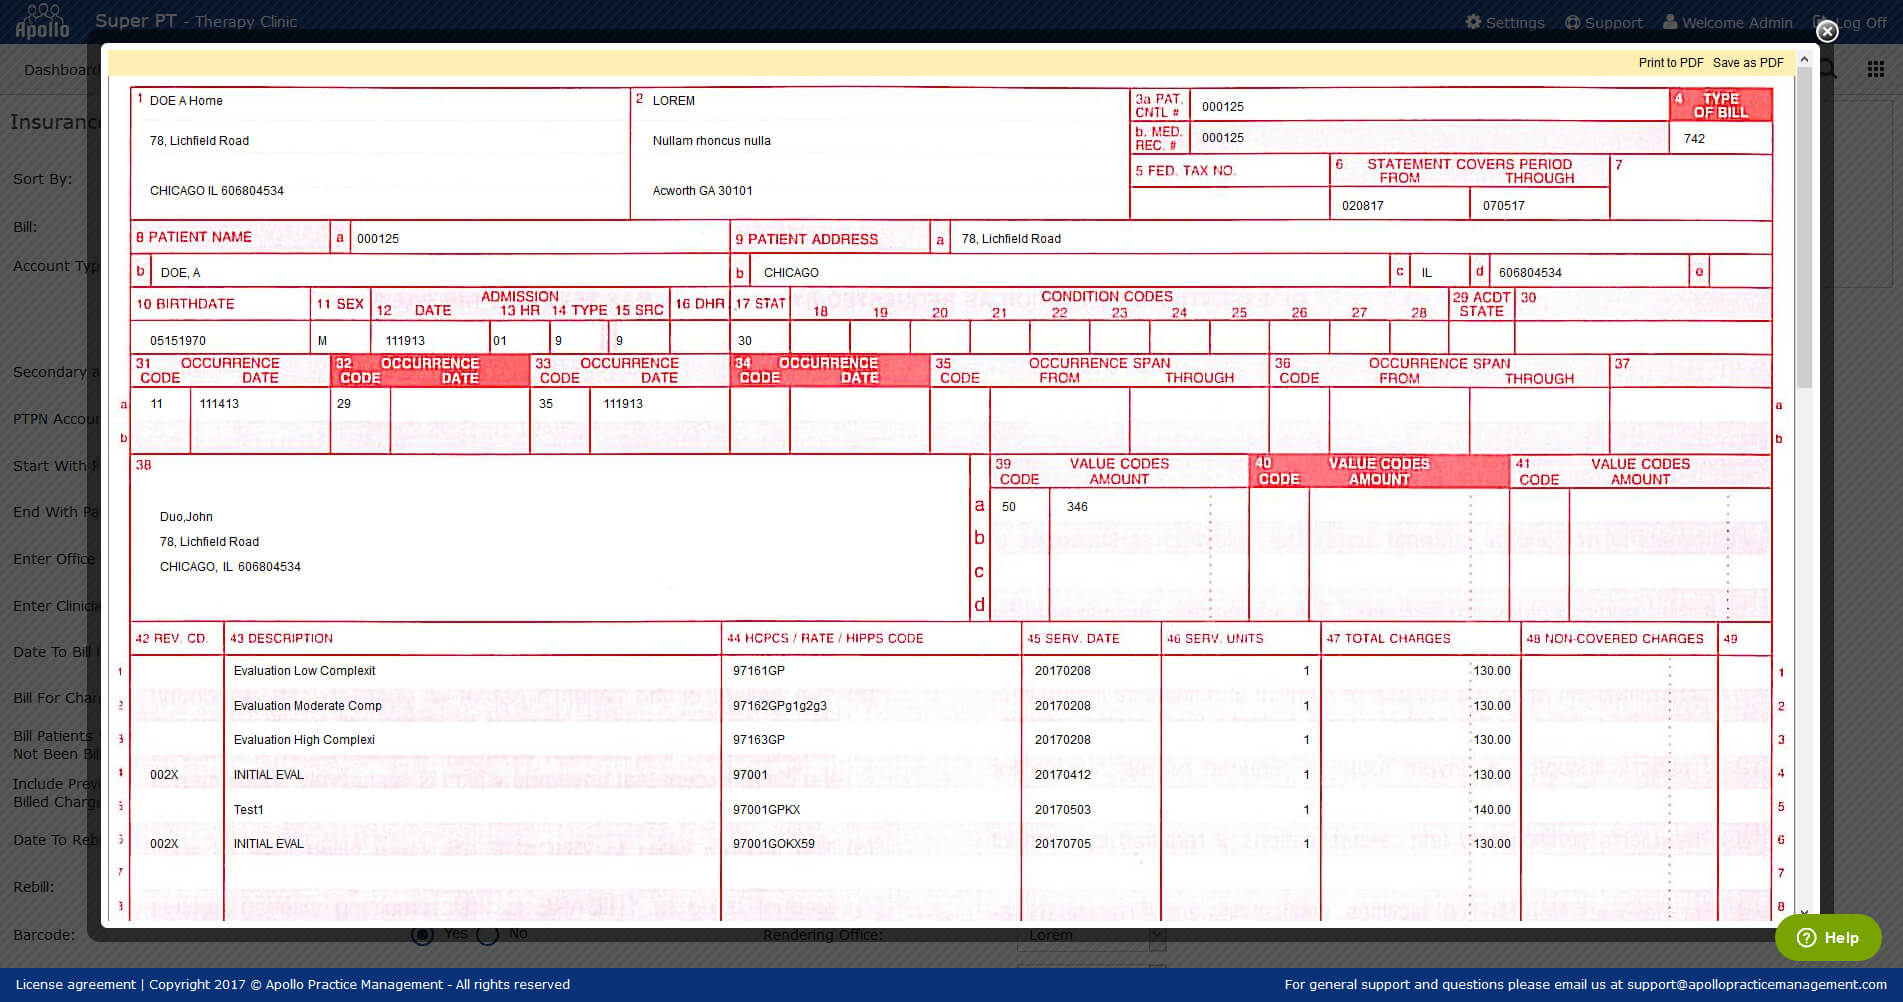Open the Rendering Office dropdown showing Lorem

pyautogui.click(x=1091, y=934)
